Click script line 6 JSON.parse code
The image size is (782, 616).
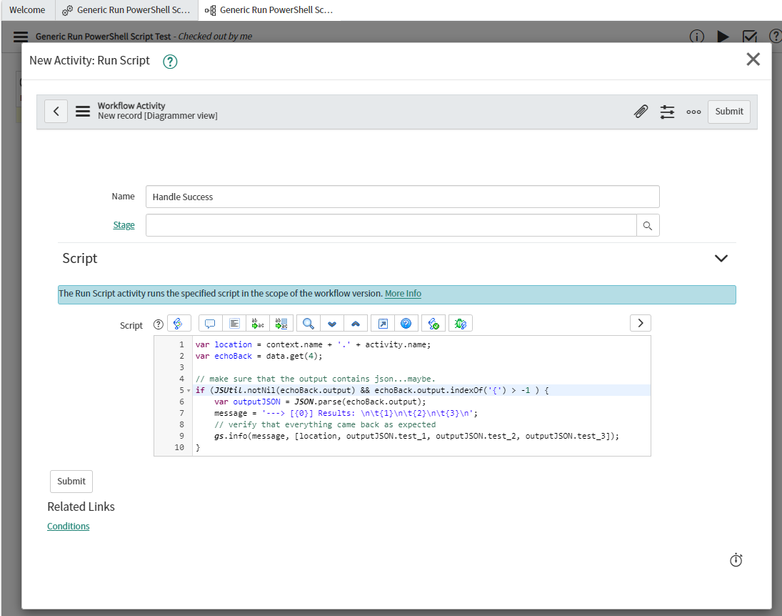(x=320, y=402)
